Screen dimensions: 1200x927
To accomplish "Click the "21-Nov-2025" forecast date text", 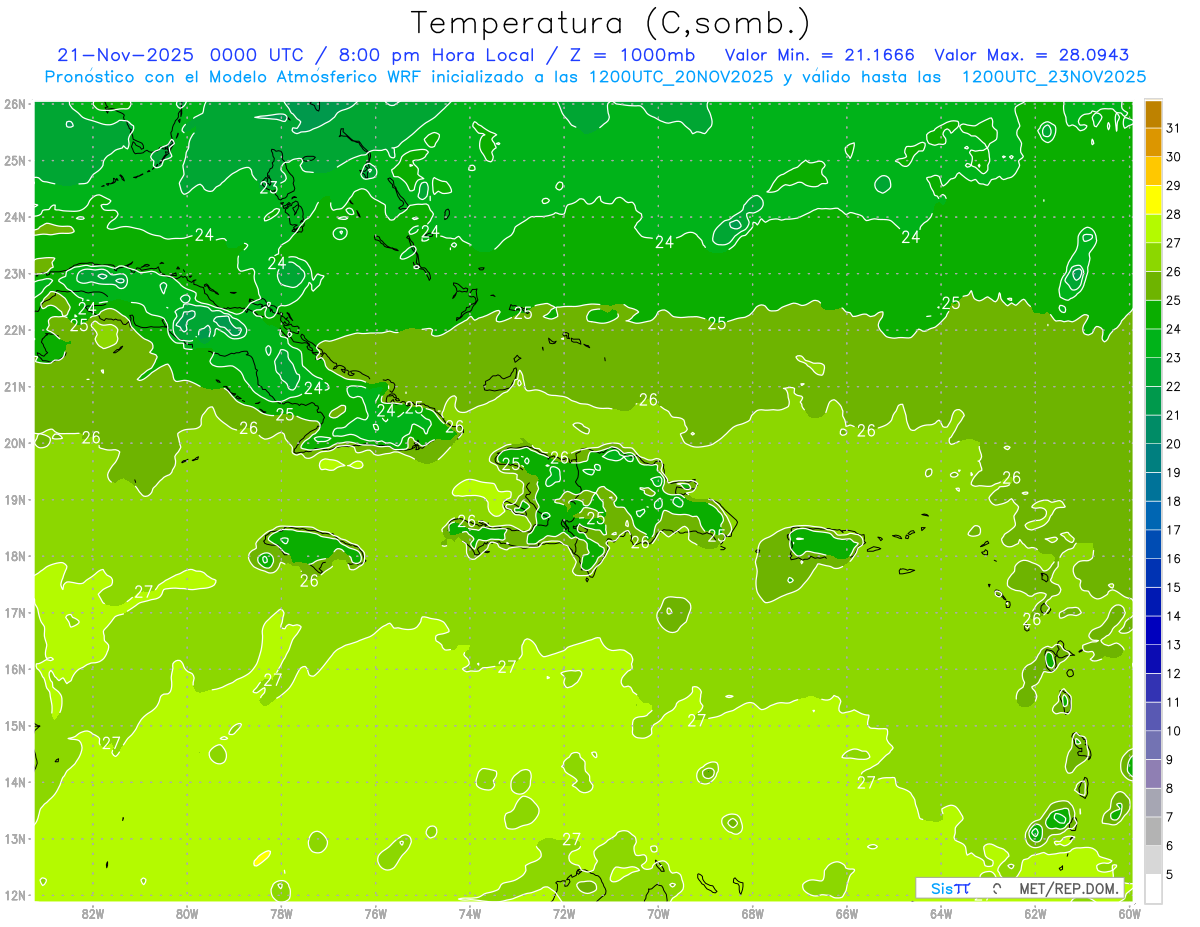I will point(125,55).
